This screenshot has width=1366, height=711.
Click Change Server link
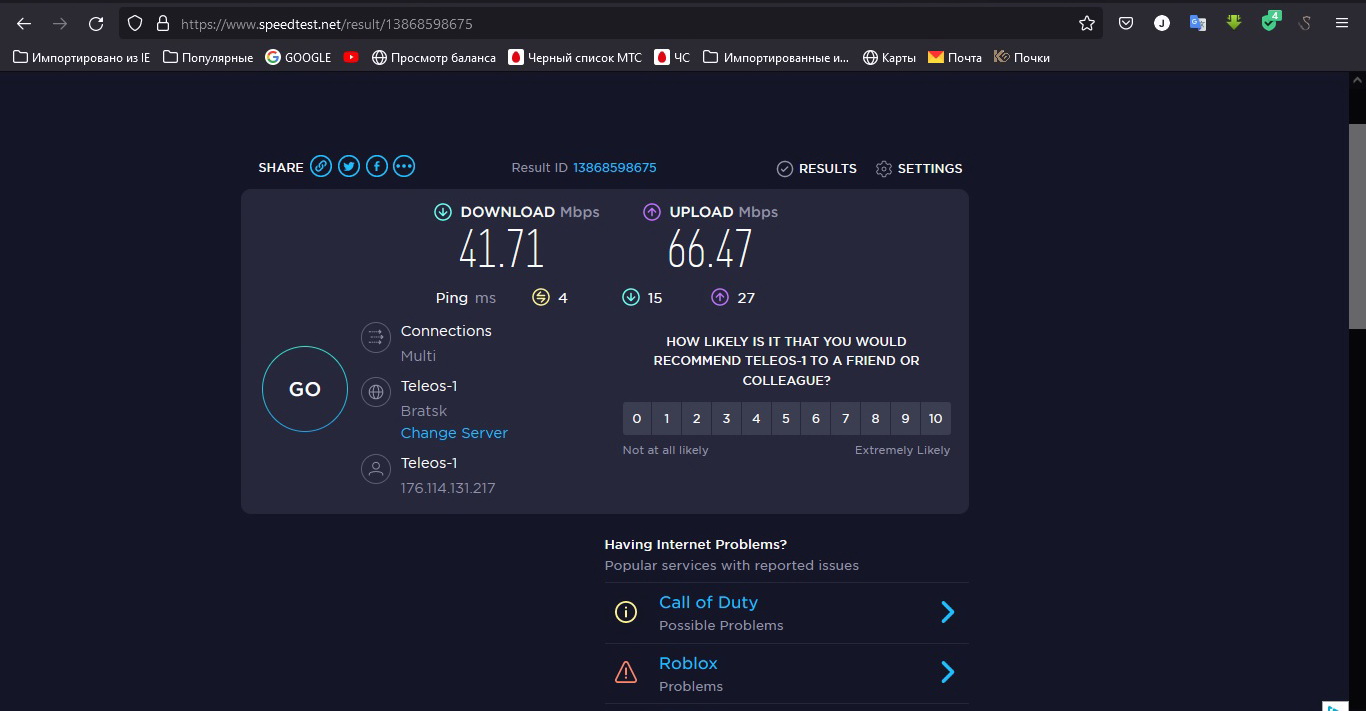(454, 433)
